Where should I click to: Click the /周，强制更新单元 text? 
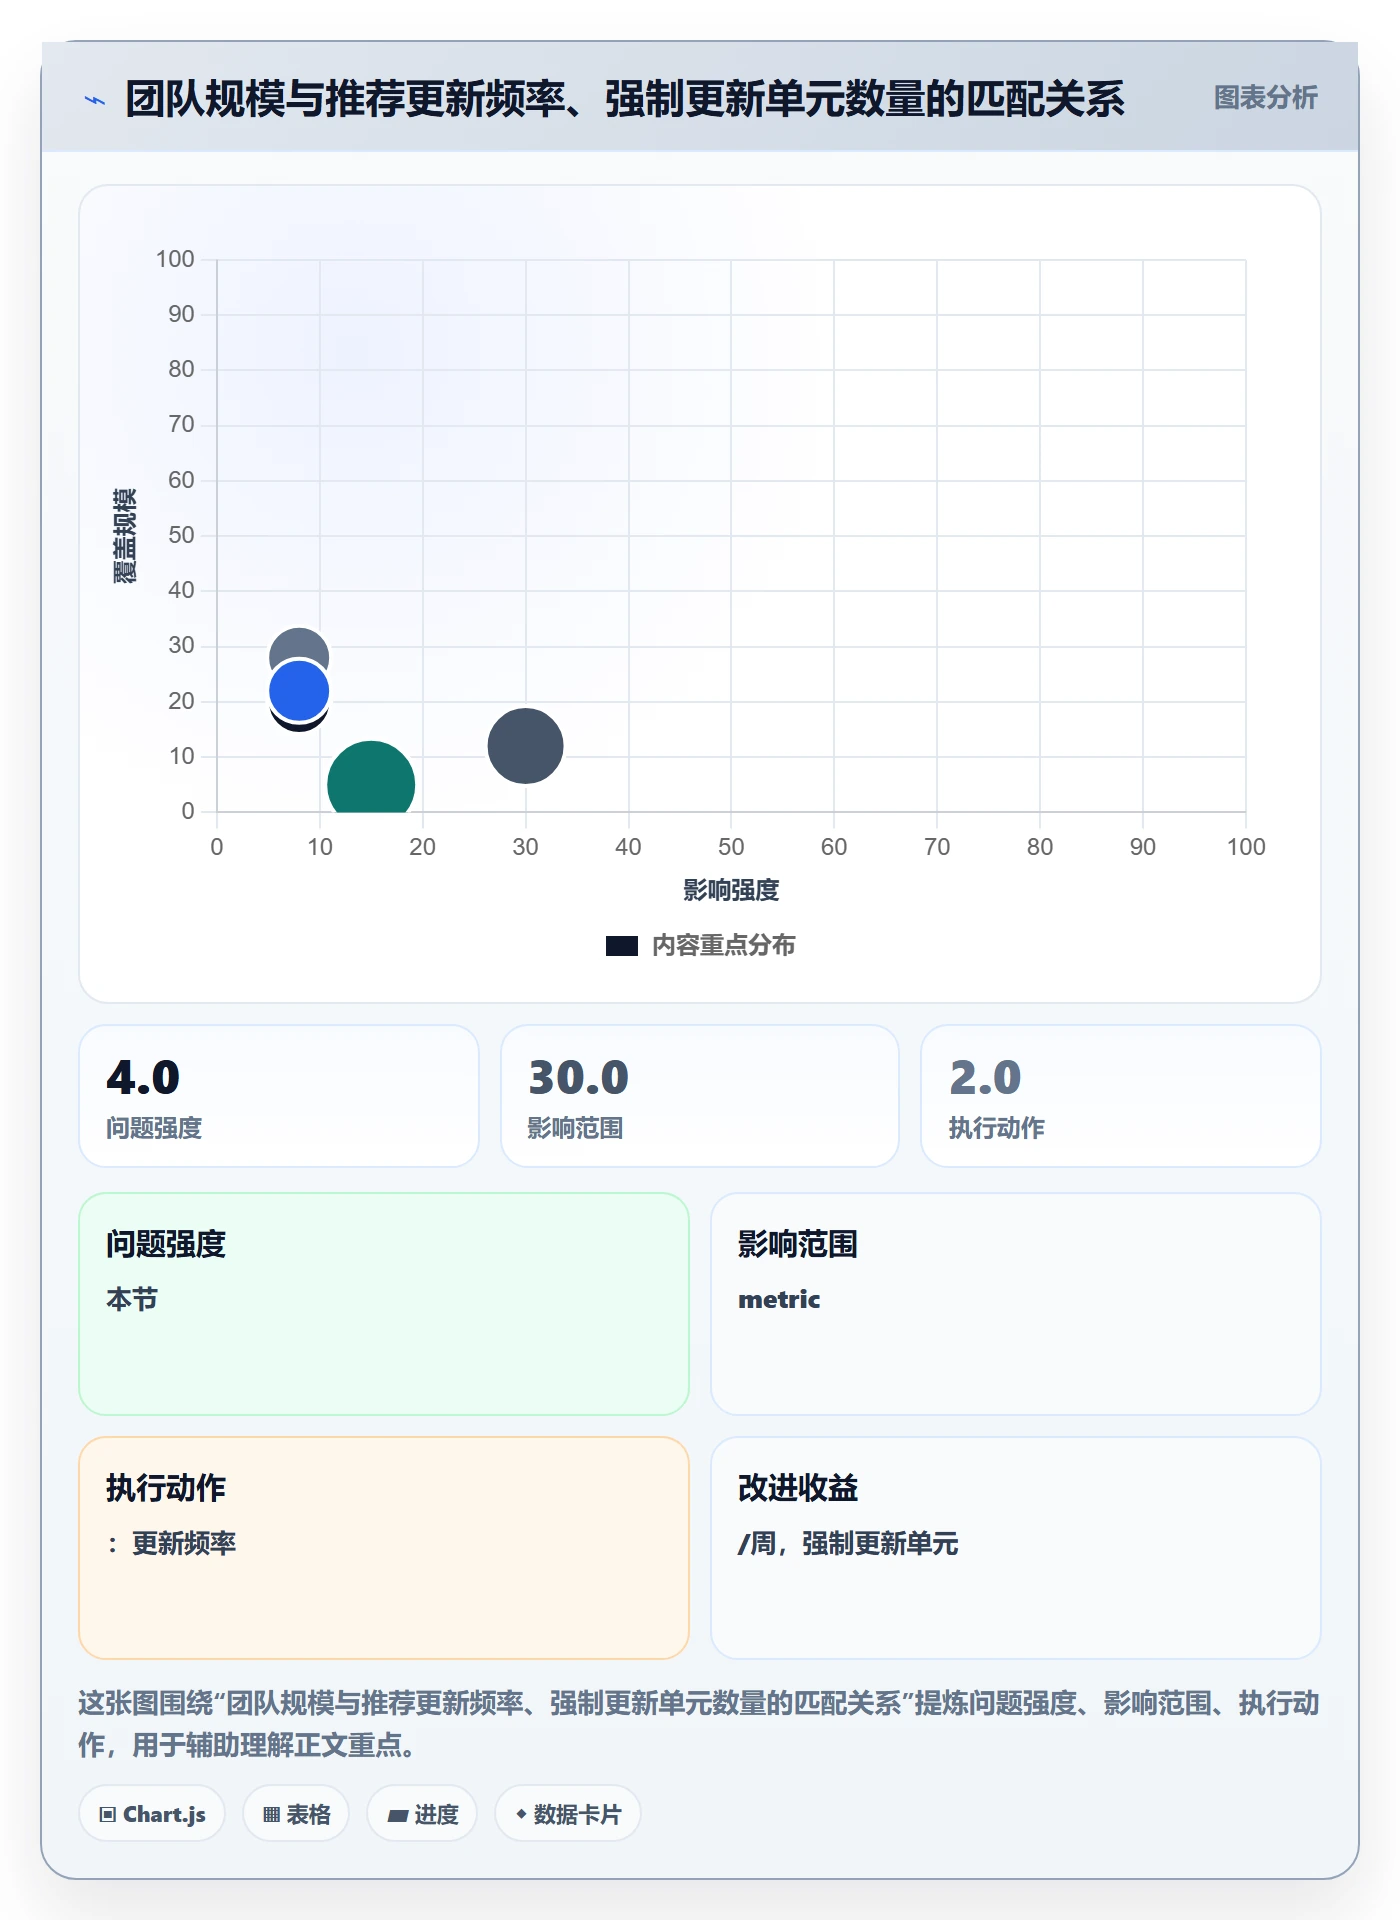tap(848, 1544)
